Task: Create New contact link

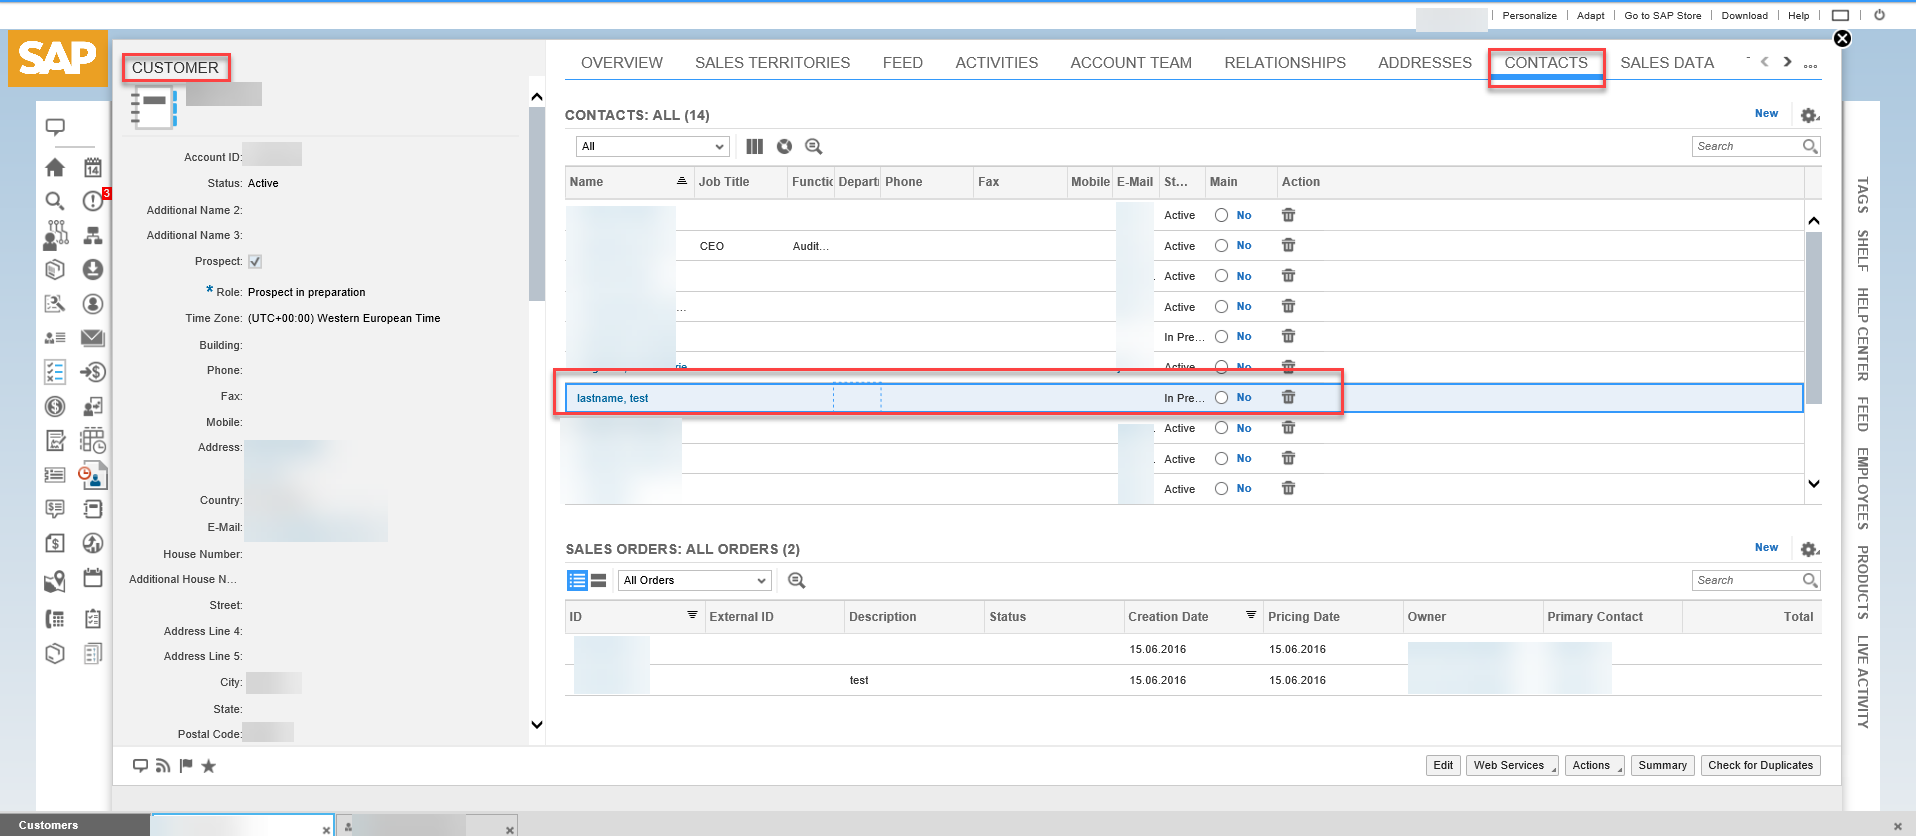Action: point(1766,114)
